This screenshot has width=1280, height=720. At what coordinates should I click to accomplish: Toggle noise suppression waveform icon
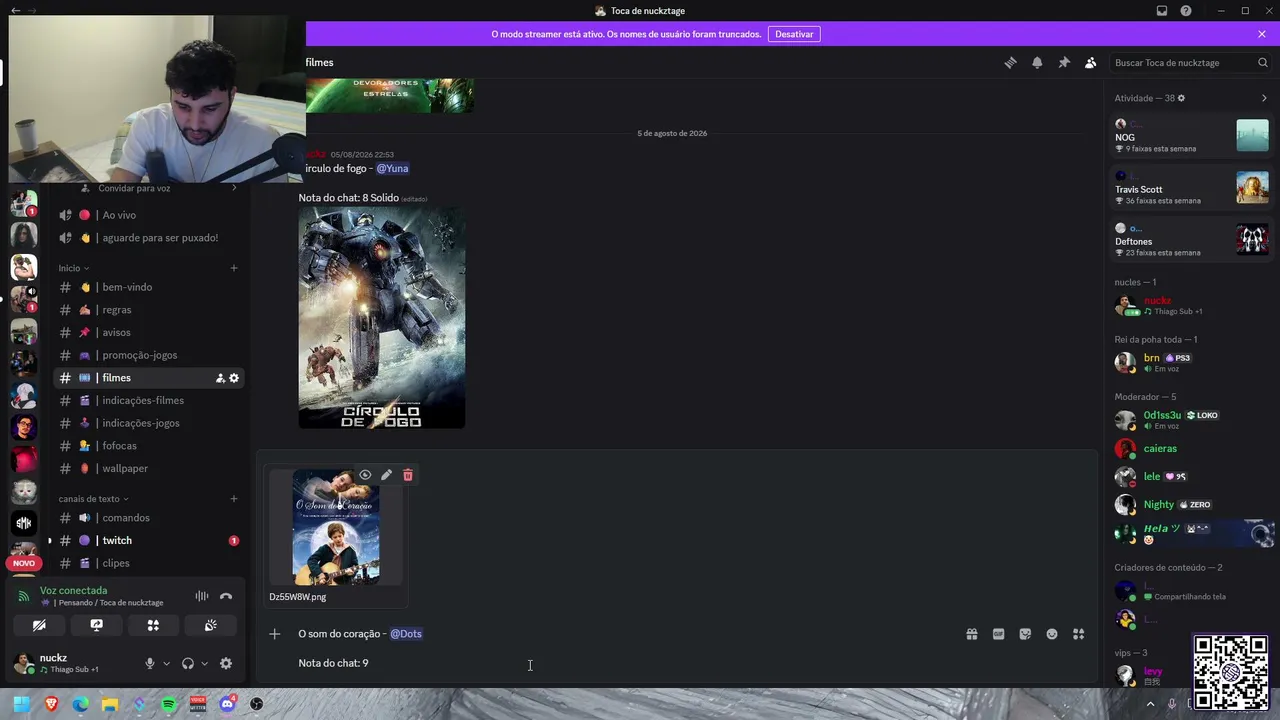pos(202,596)
